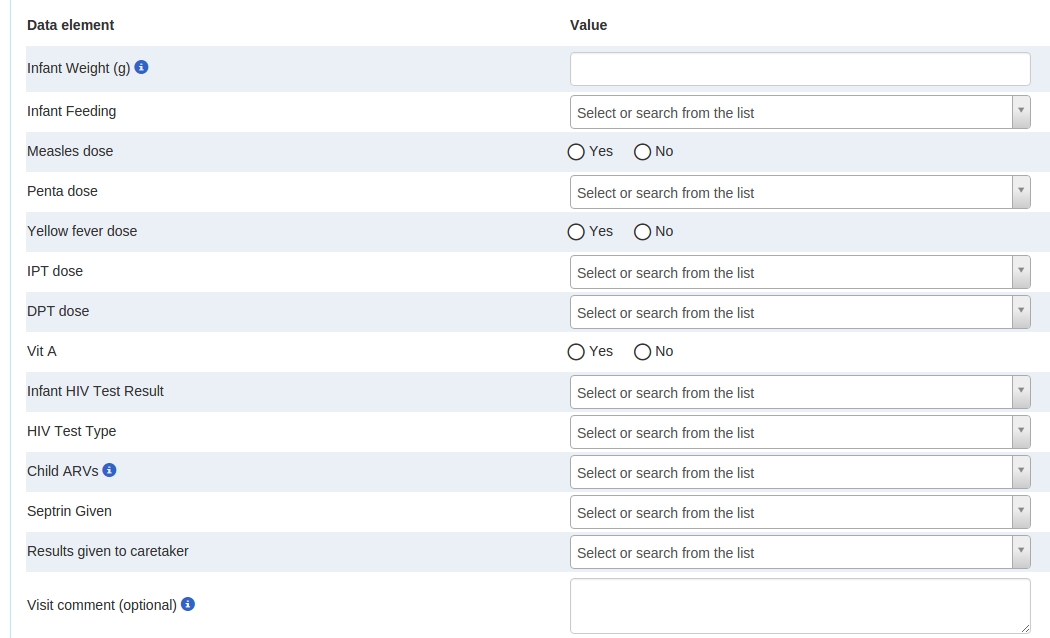Open the Infant Feeding dropdown

tap(800, 112)
